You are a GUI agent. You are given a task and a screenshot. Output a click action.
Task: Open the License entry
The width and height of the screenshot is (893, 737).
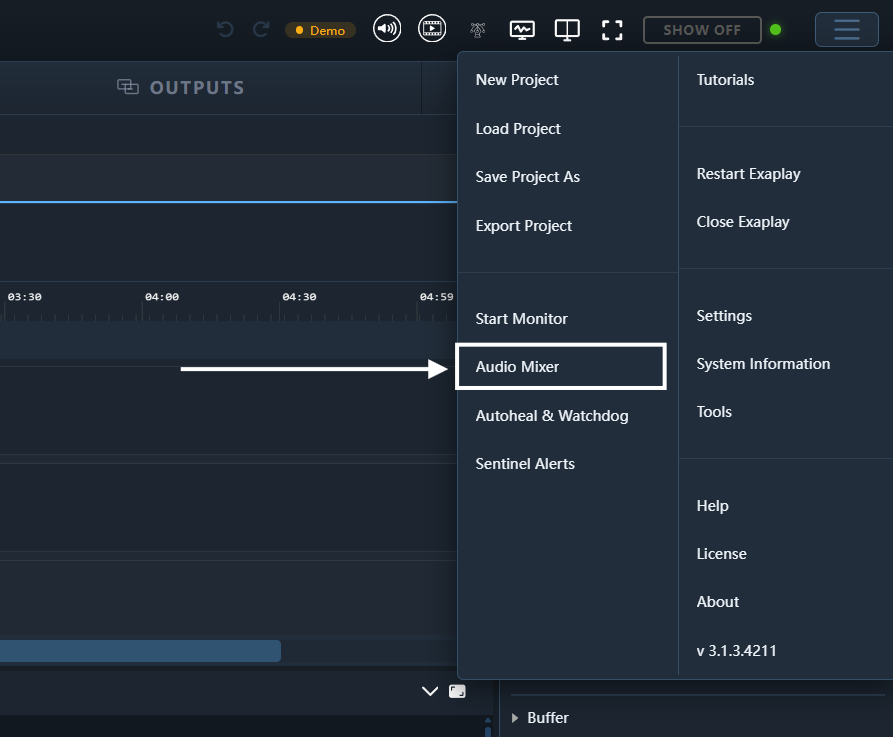(722, 554)
